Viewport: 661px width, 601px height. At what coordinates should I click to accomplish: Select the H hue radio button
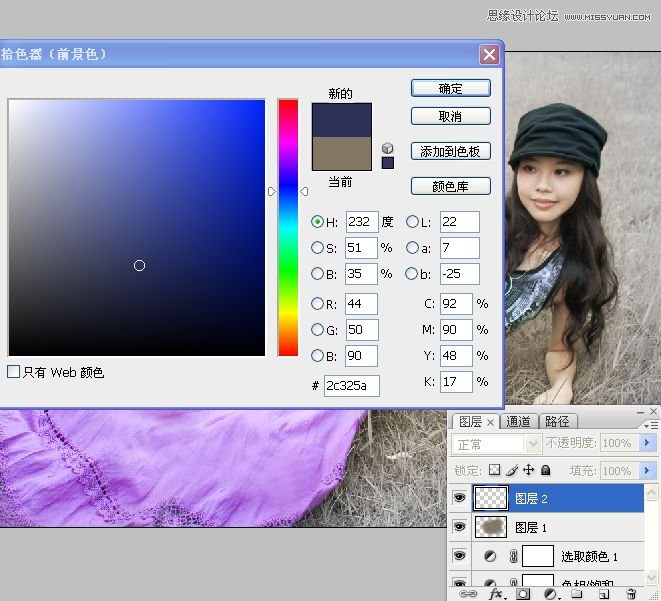pos(317,222)
